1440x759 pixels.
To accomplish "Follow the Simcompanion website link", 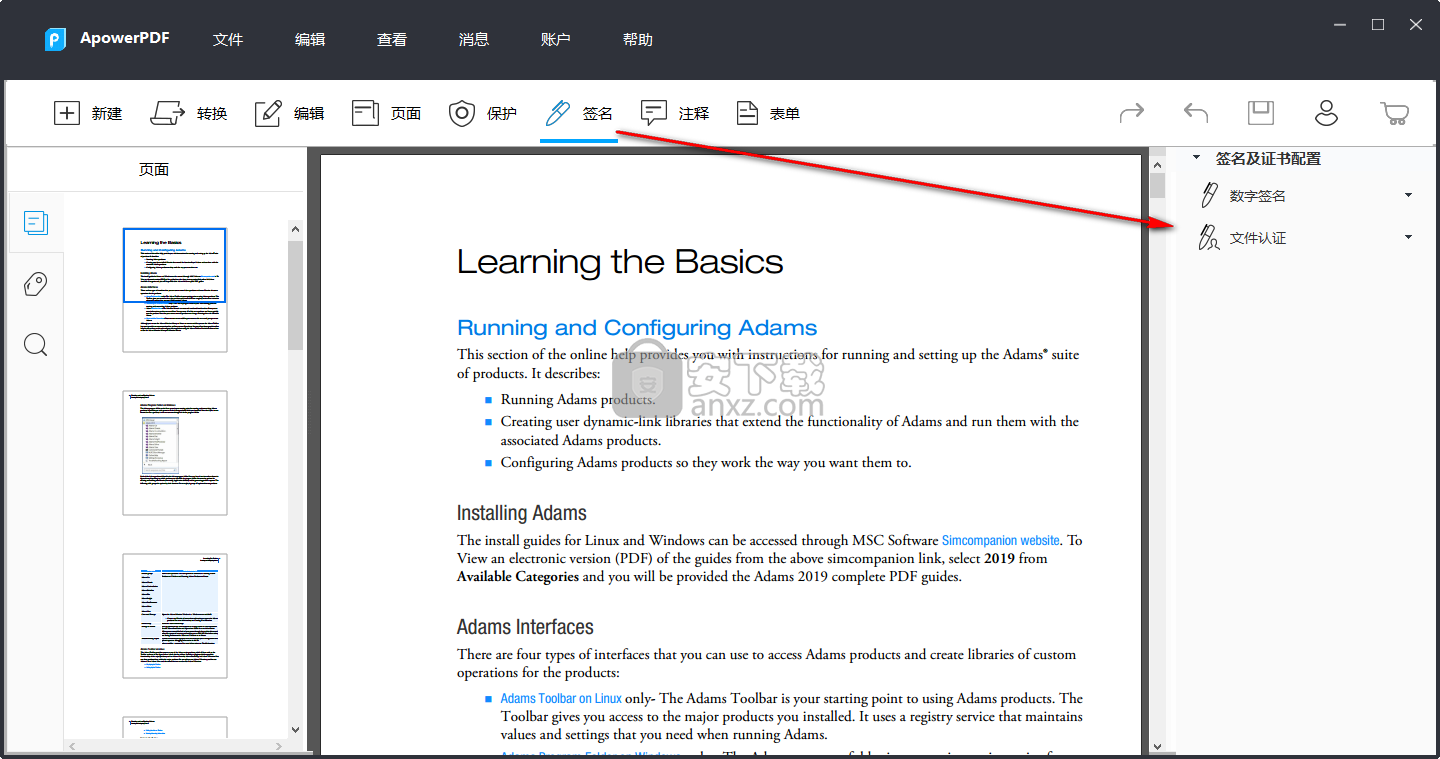I will coord(1000,540).
